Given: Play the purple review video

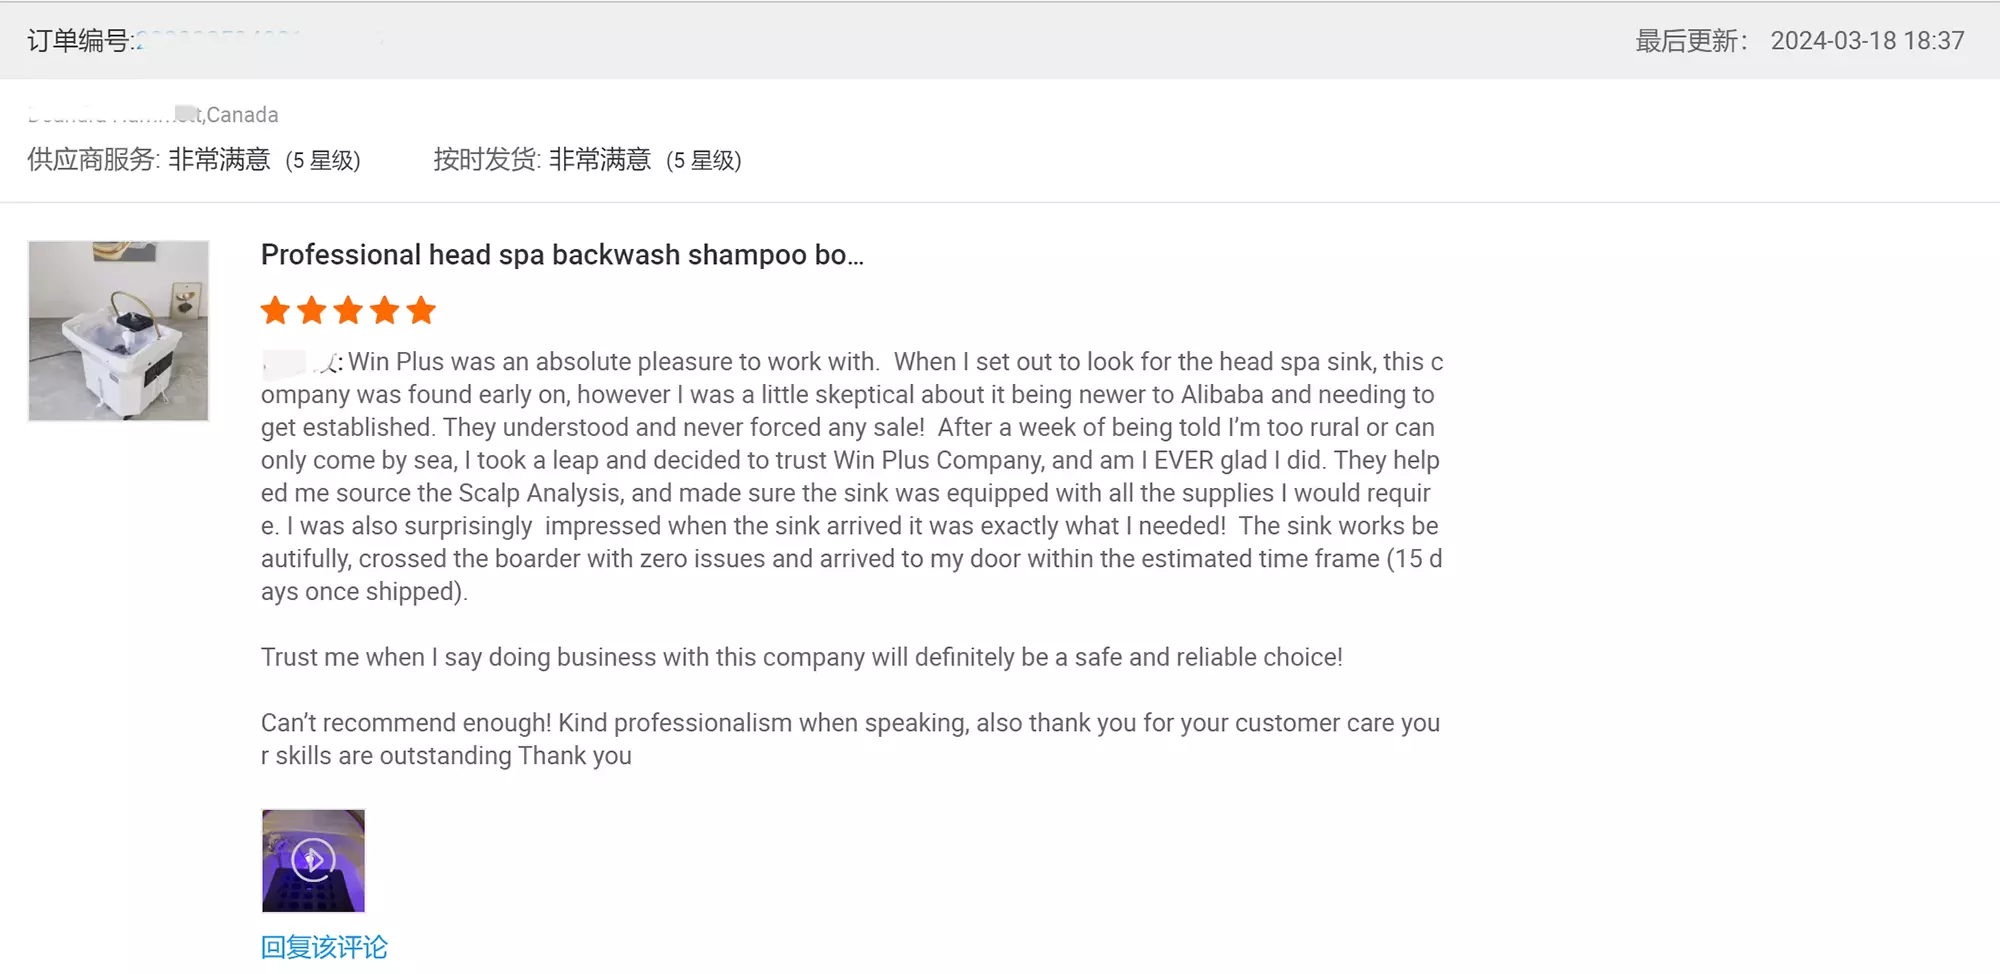Looking at the screenshot, I should (313, 860).
